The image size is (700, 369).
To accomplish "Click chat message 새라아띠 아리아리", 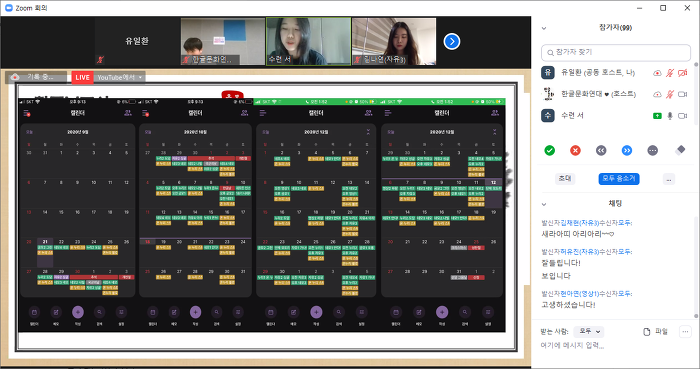I will [x=578, y=234].
